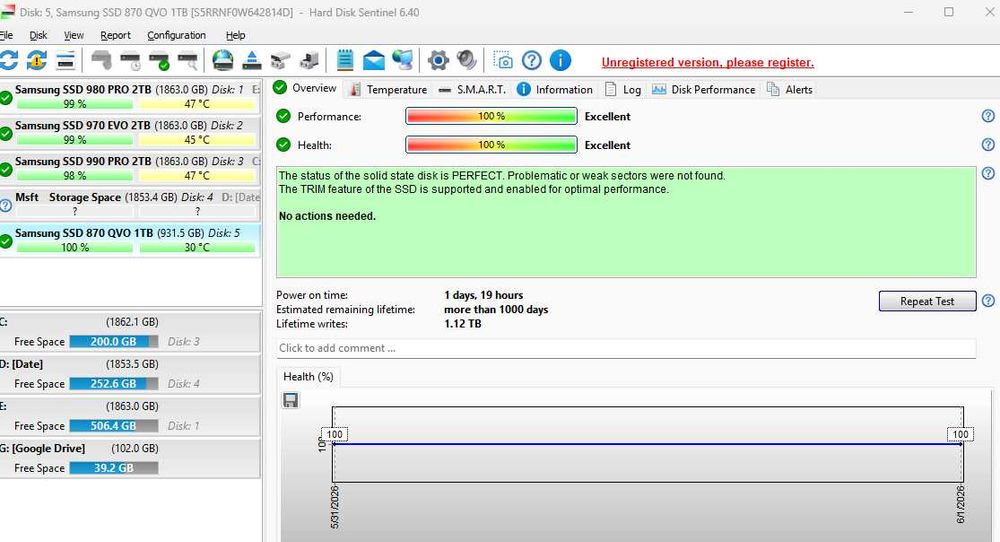Switch to the Information tab
This screenshot has width=1000, height=542.
(555, 89)
